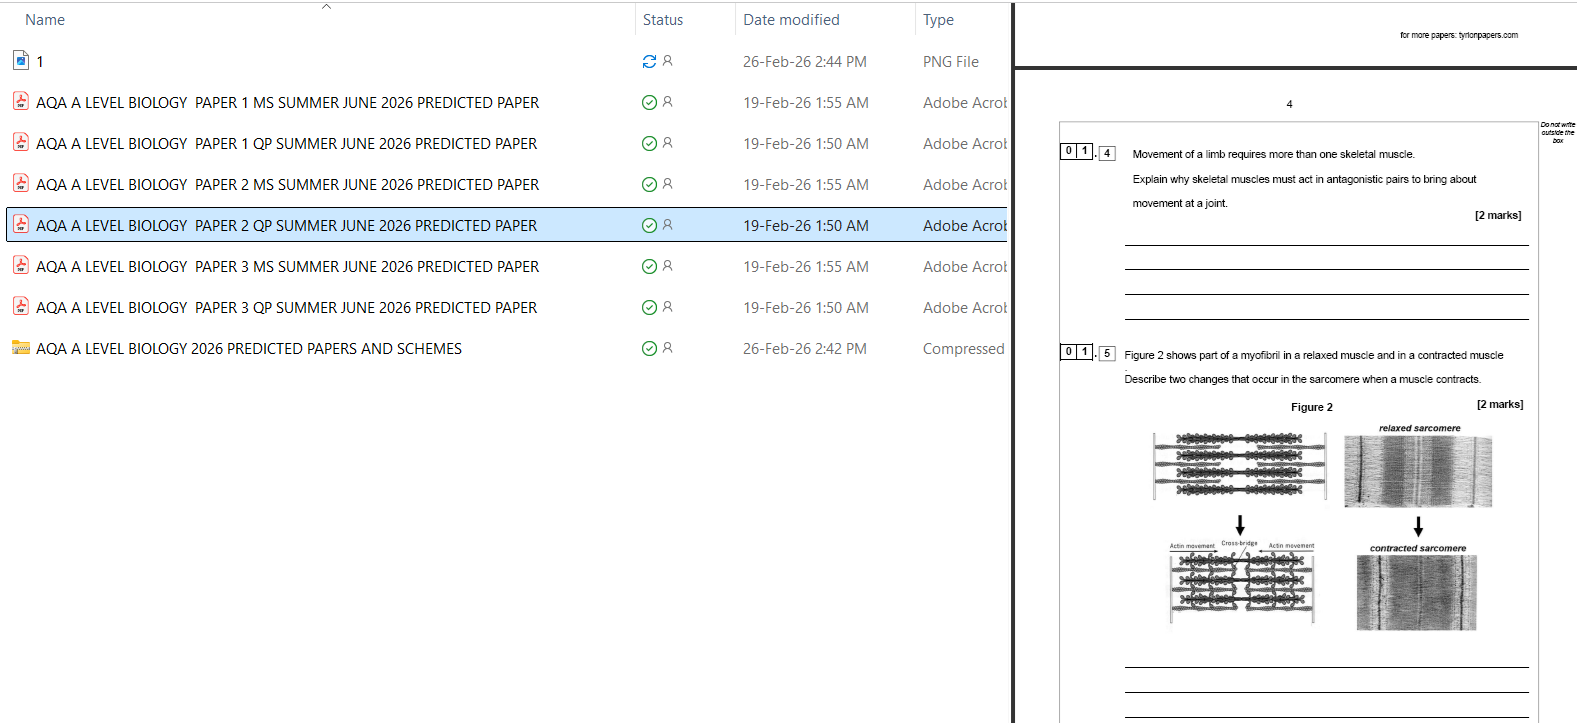The image size is (1577, 723).
Task: Click PDF icon of Paper 1 MS file
Action: [x=21, y=102]
